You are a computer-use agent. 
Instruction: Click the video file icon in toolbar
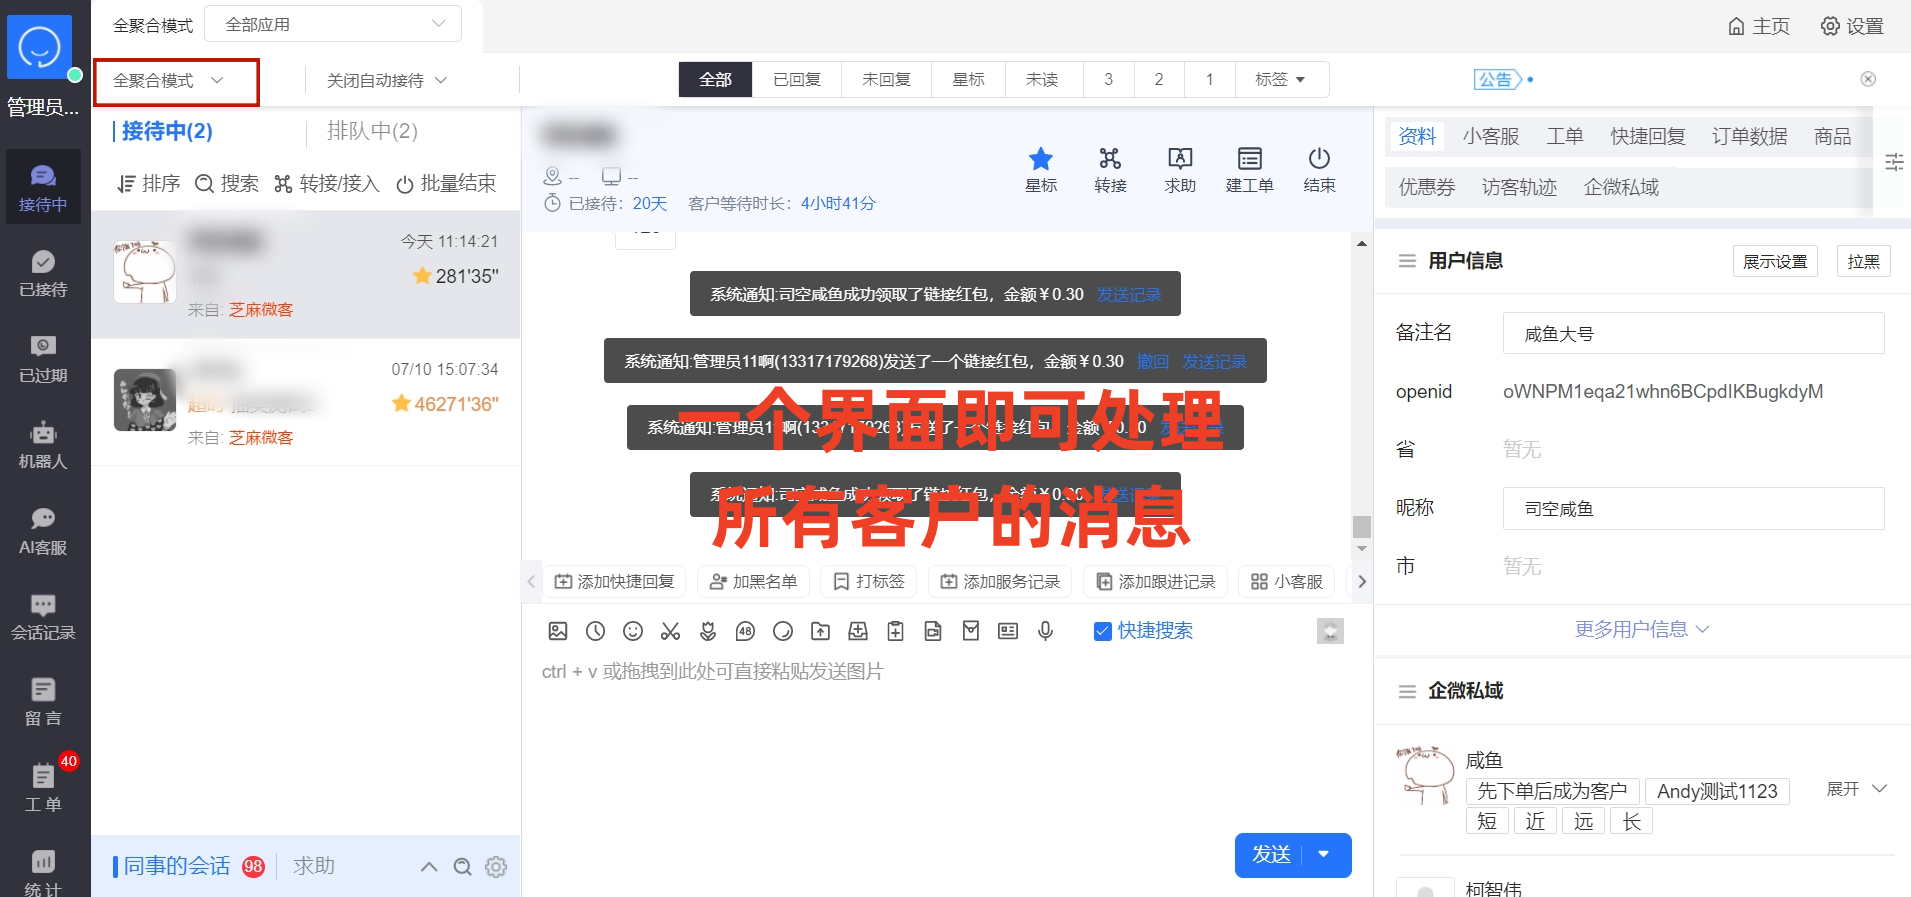[x=933, y=631]
